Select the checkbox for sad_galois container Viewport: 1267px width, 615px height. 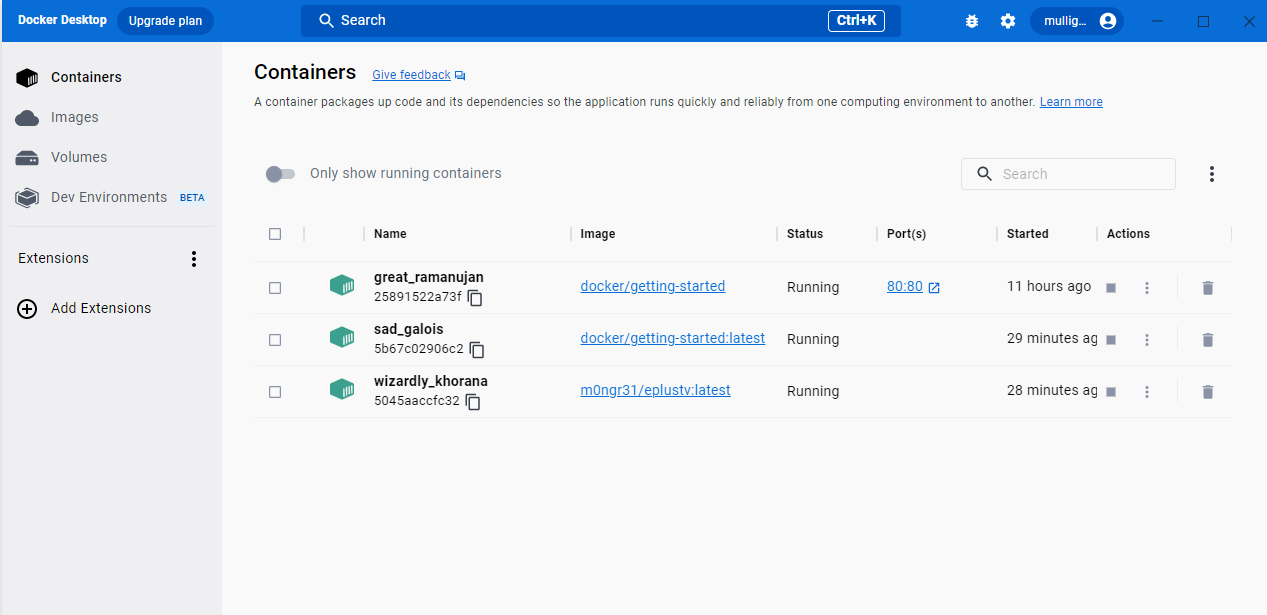tap(275, 339)
